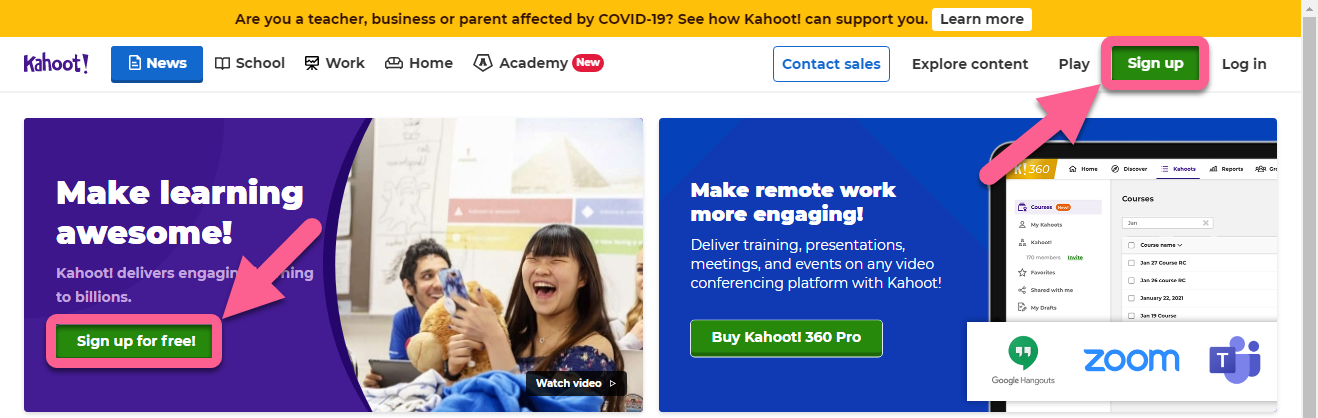The height and width of the screenshot is (418, 1318).
Task: Open the Google Hangouts icon
Action: [x=1022, y=362]
